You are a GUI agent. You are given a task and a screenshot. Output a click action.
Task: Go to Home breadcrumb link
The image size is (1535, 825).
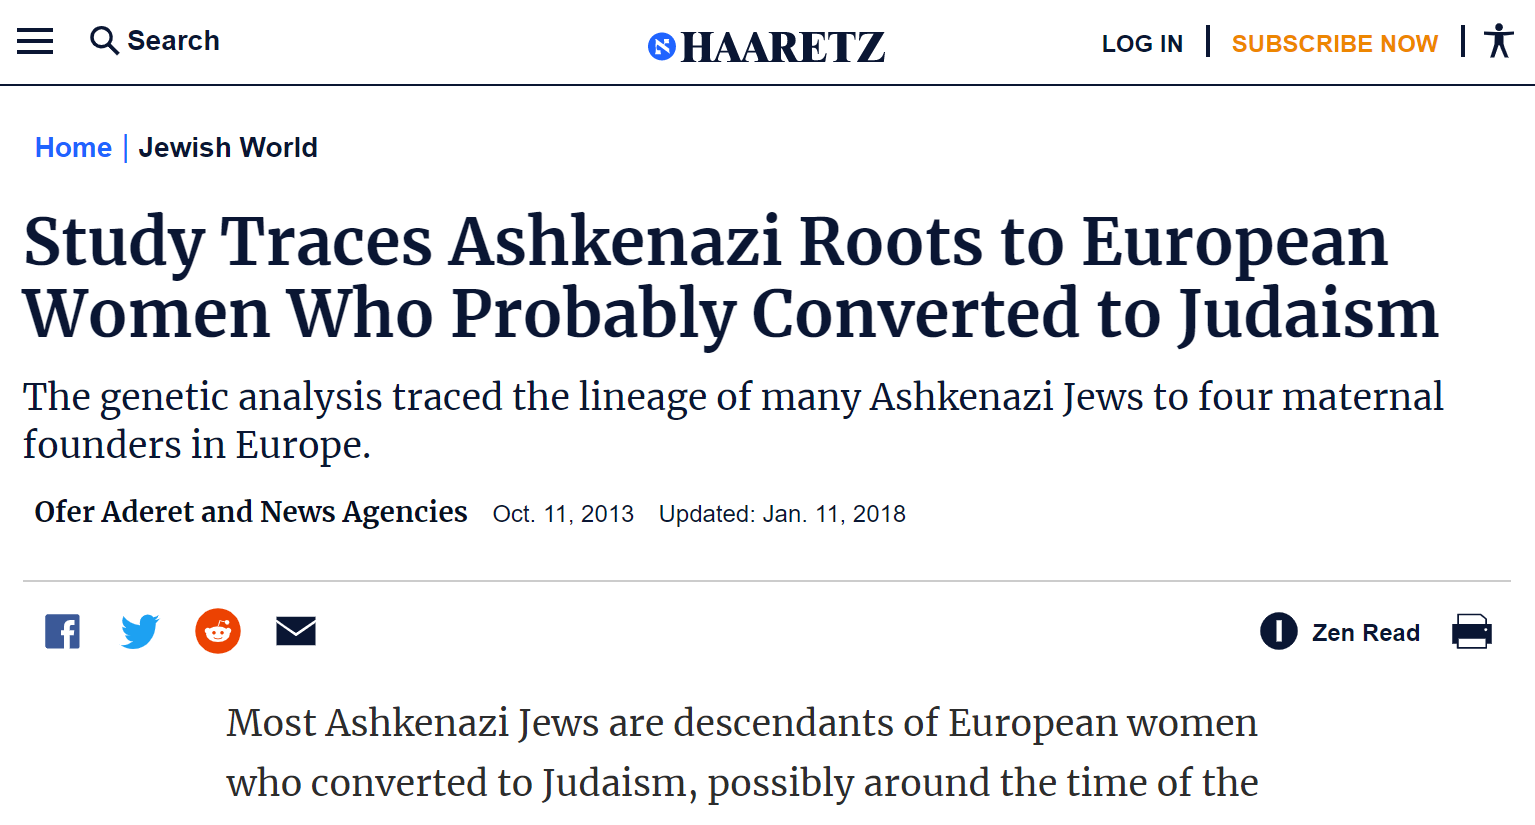point(73,148)
